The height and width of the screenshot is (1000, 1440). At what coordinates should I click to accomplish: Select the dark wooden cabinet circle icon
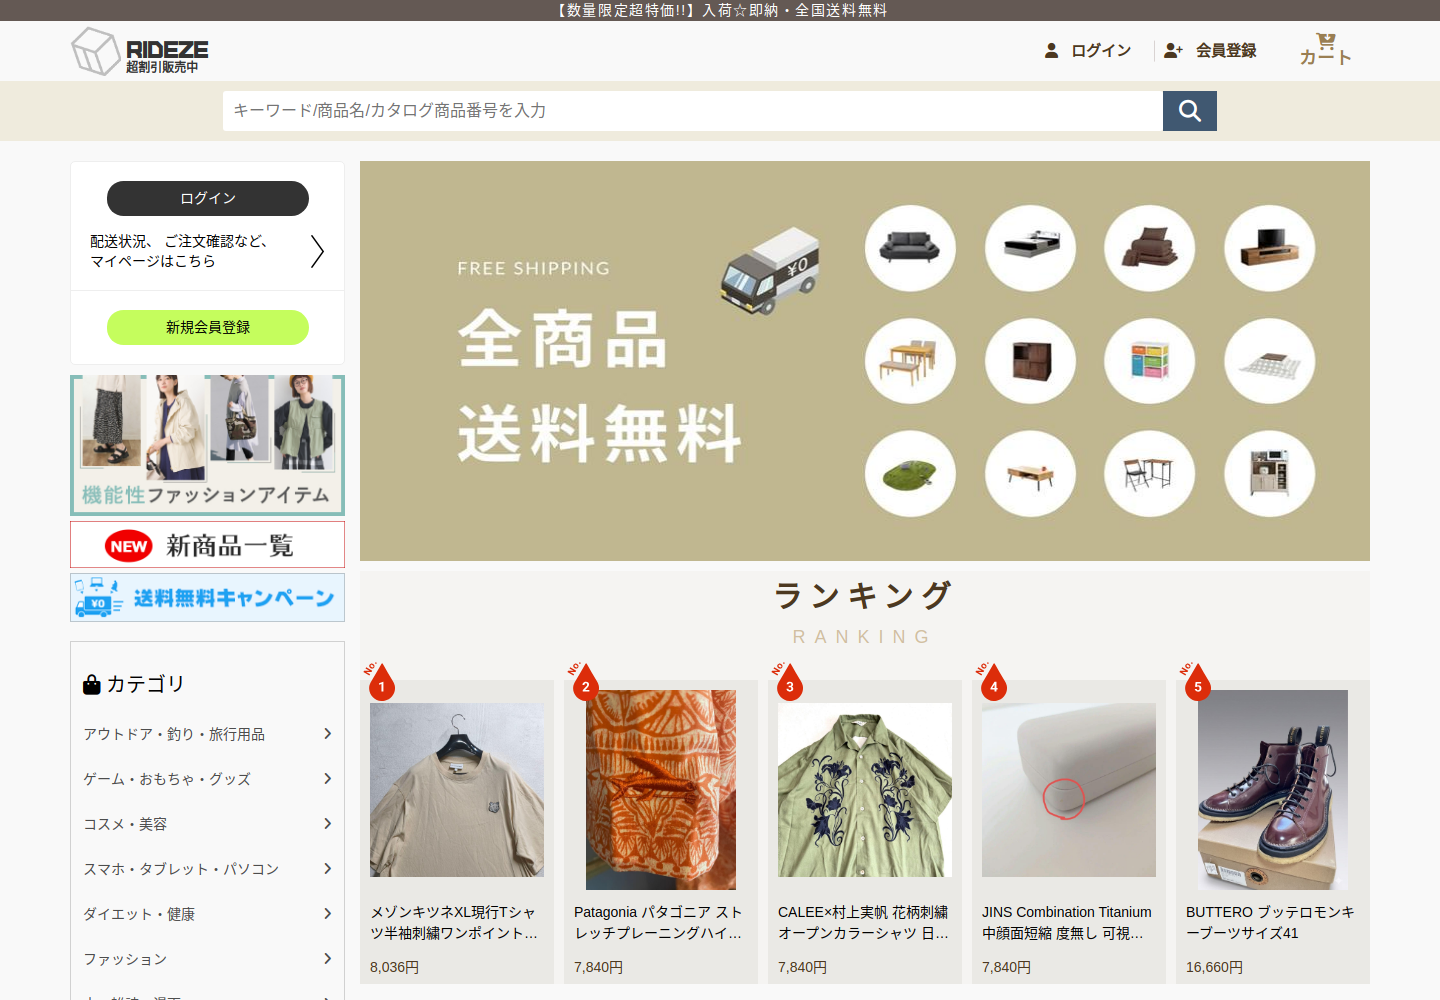(x=1030, y=361)
